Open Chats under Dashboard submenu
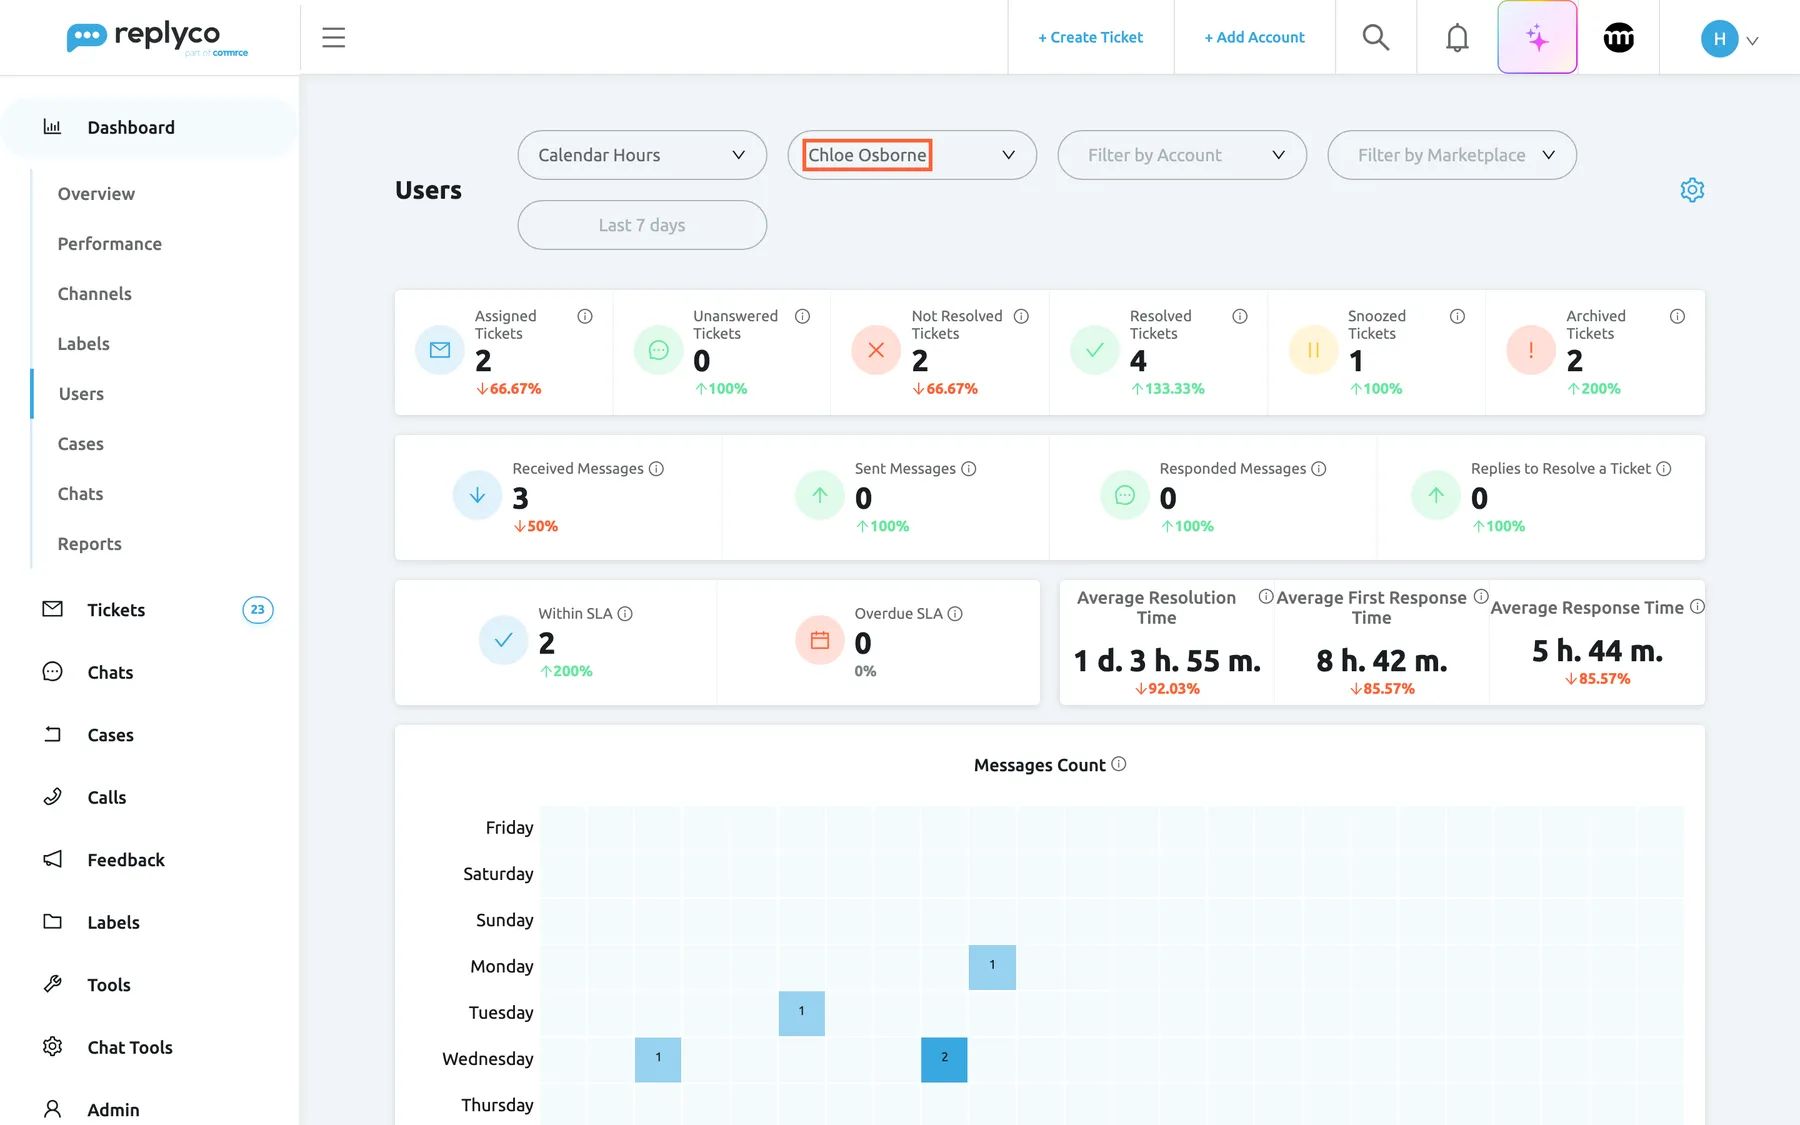Image resolution: width=1800 pixels, height=1125 pixels. pos(81,494)
